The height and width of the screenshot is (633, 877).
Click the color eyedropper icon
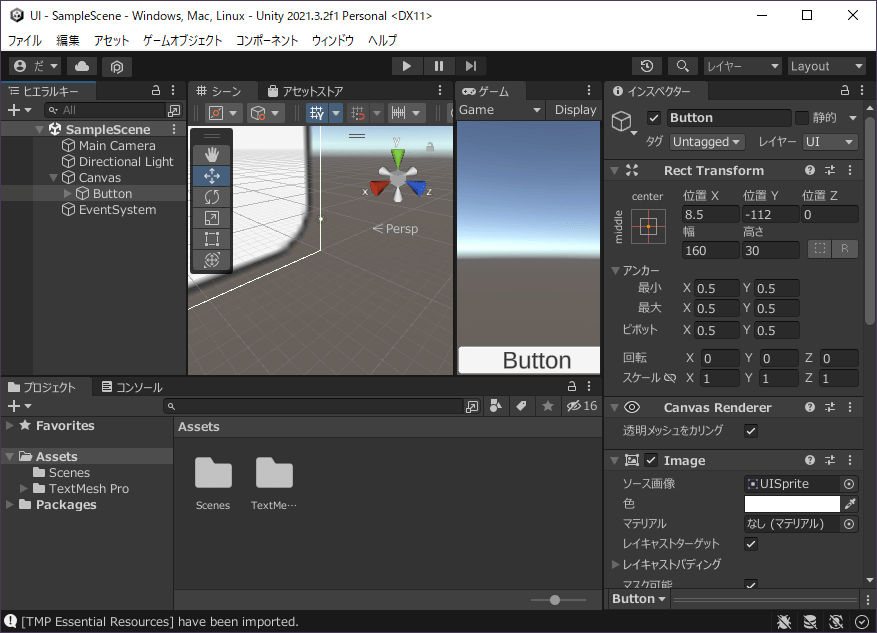pyautogui.click(x=850, y=504)
